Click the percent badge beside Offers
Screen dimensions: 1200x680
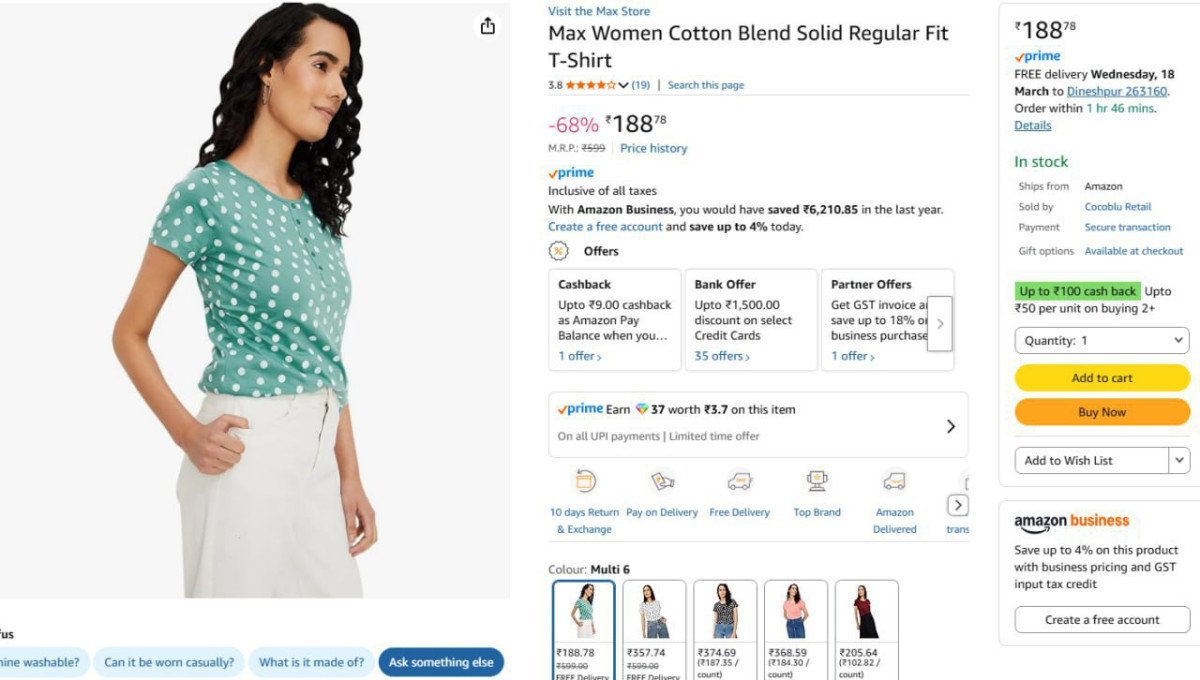[x=559, y=251]
